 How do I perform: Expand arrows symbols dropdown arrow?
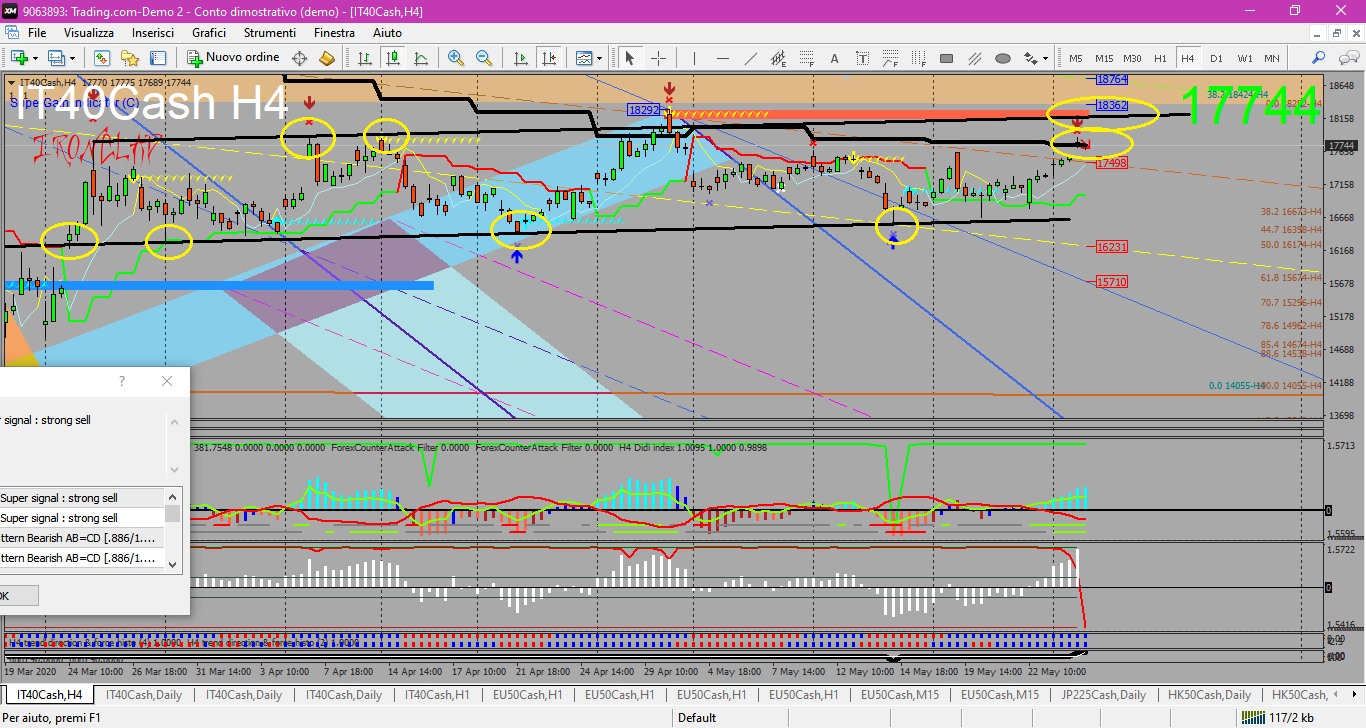[x=1045, y=58]
